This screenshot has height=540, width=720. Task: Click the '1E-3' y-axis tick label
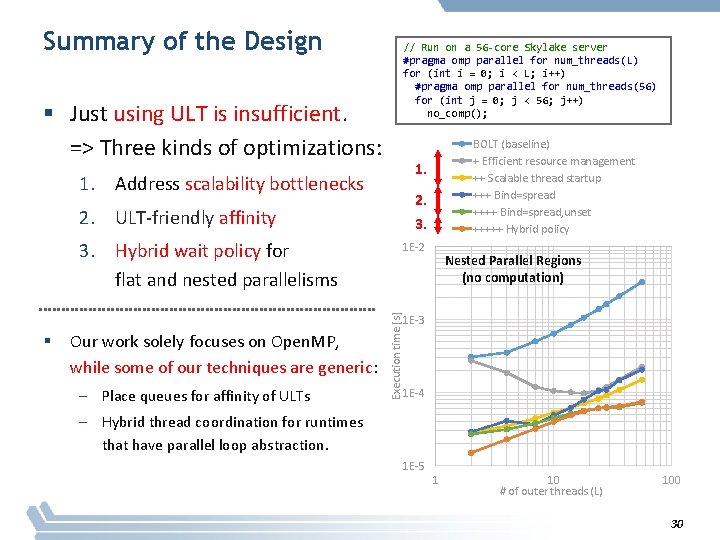pos(413,320)
